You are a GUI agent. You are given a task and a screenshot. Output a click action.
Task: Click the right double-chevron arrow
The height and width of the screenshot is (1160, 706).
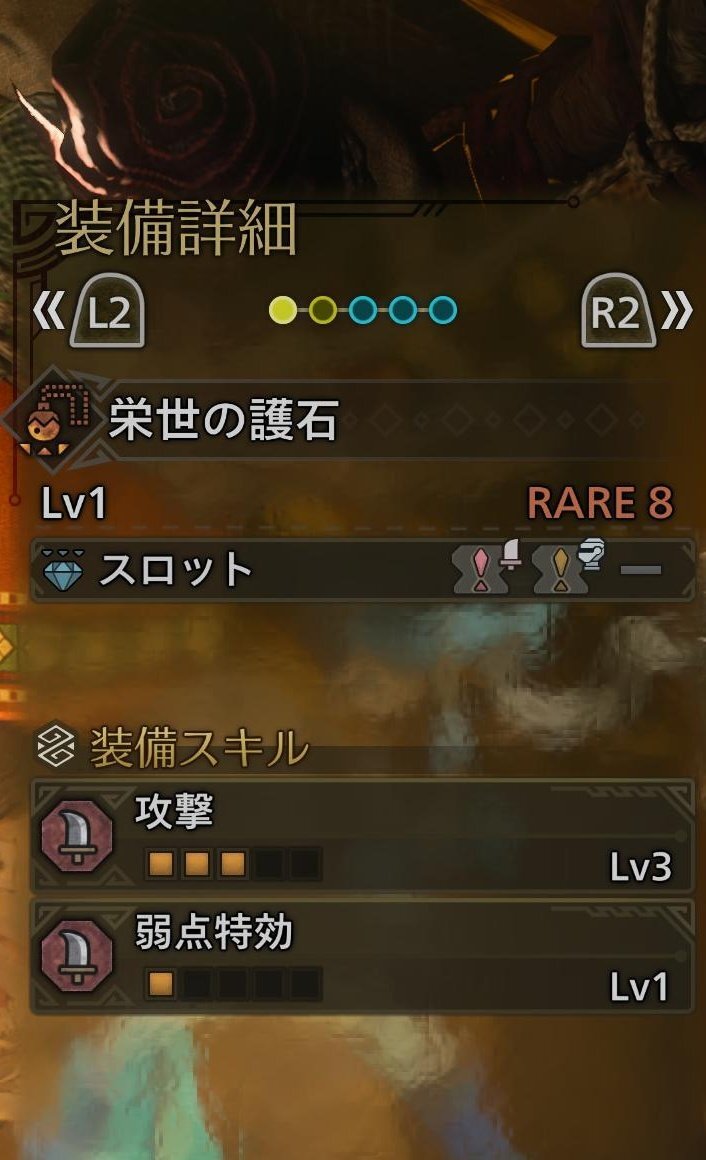tap(677, 311)
